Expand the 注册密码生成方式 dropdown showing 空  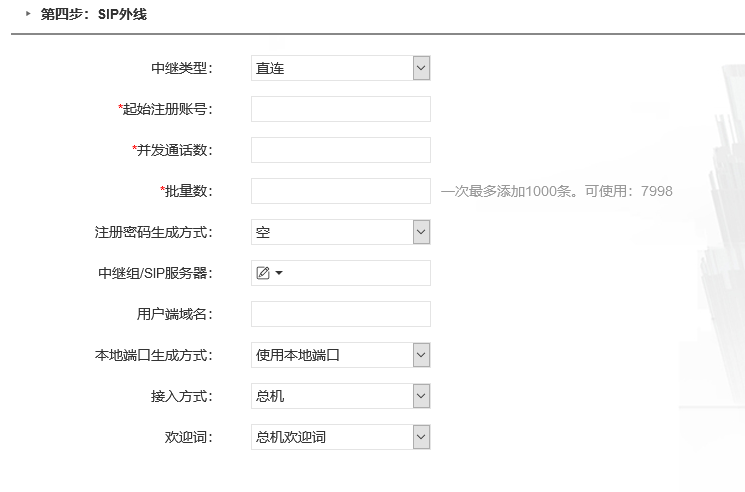point(341,232)
